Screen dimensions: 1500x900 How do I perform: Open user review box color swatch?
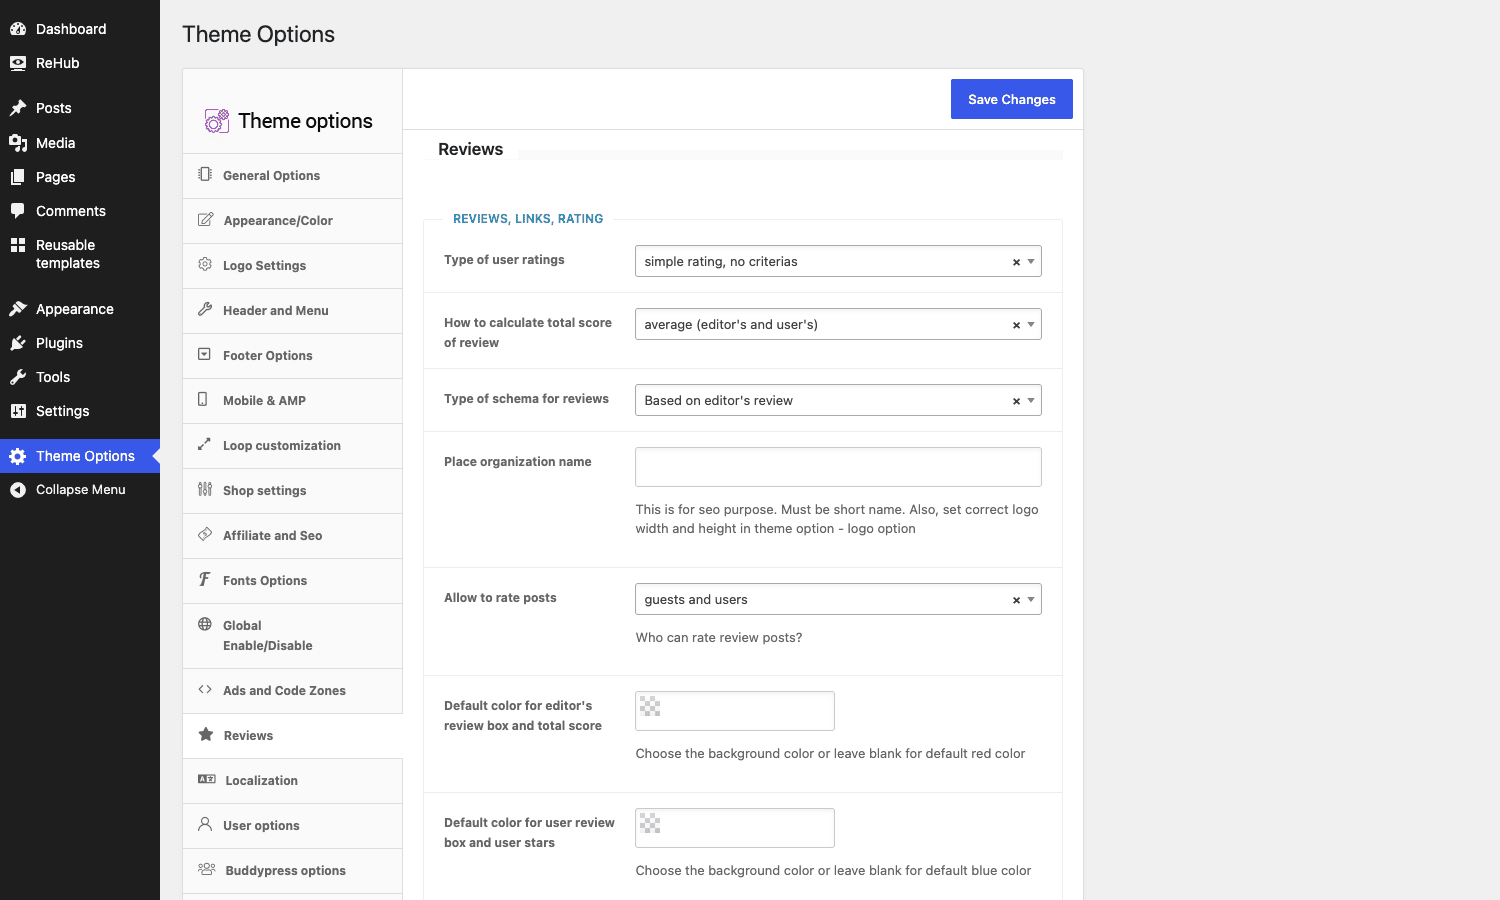coord(650,824)
